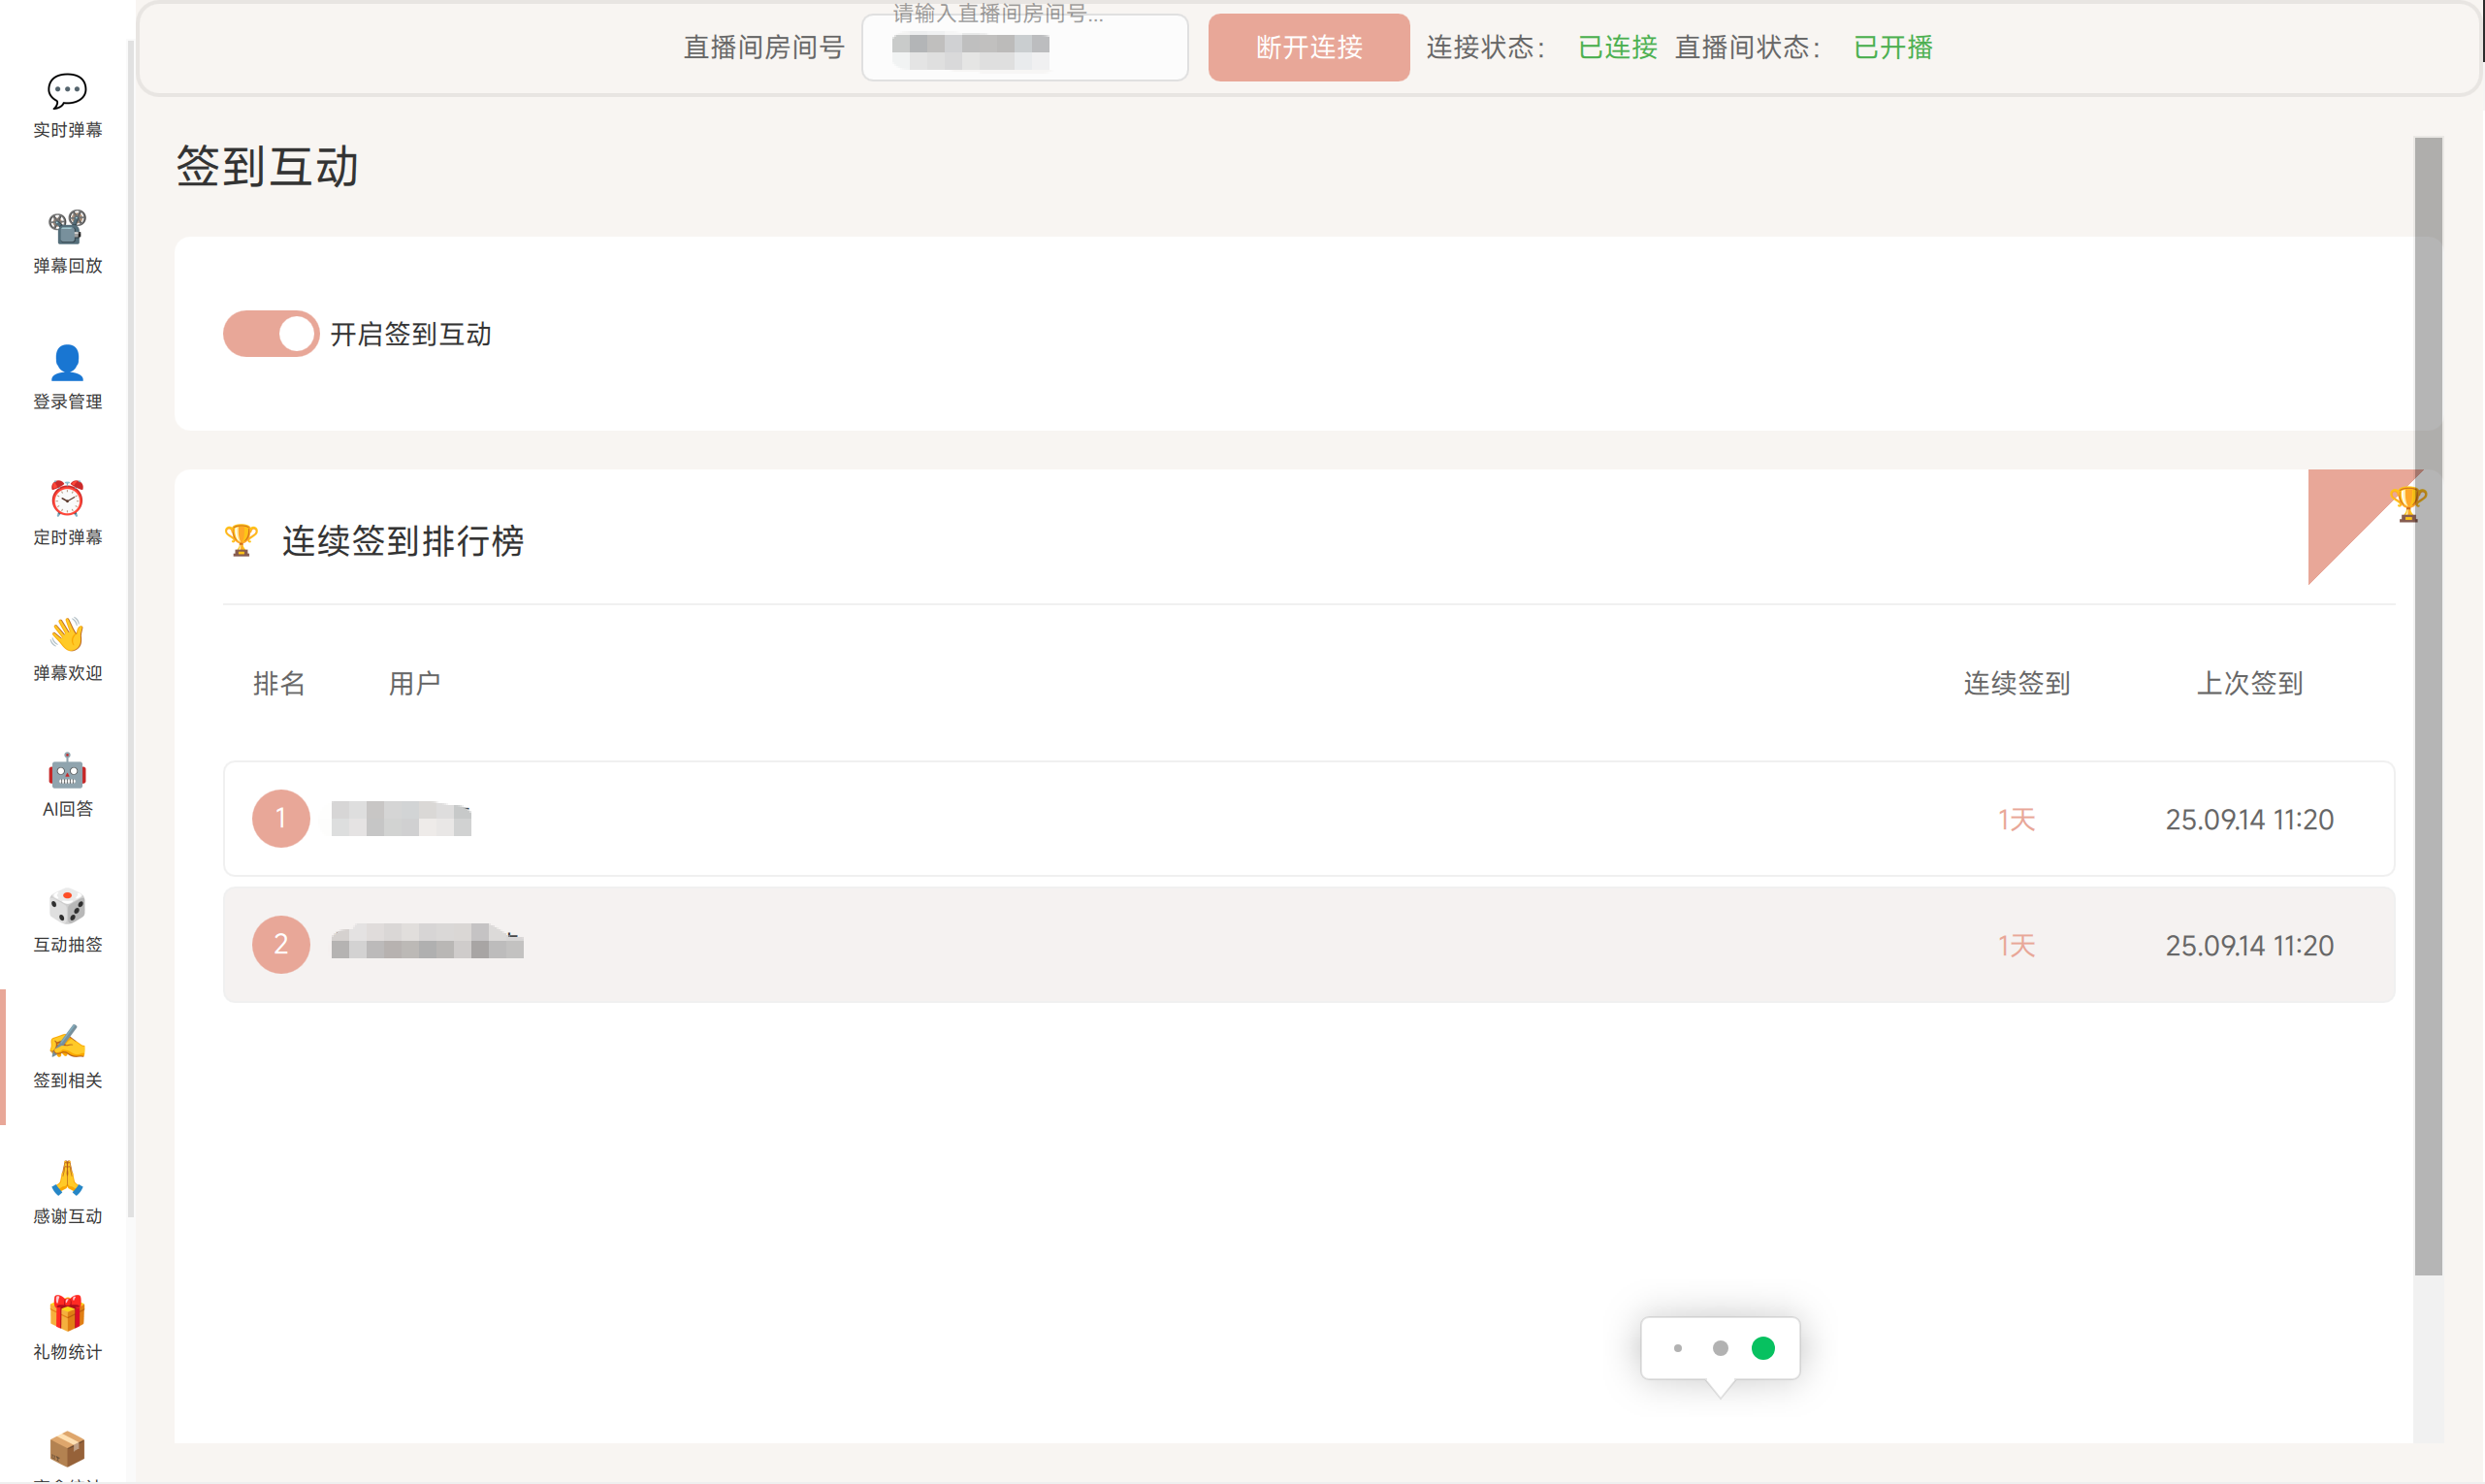Image resolution: width=2485 pixels, height=1484 pixels.
Task: Toggle the 开启签到互动 switch off
Action: (x=271, y=334)
